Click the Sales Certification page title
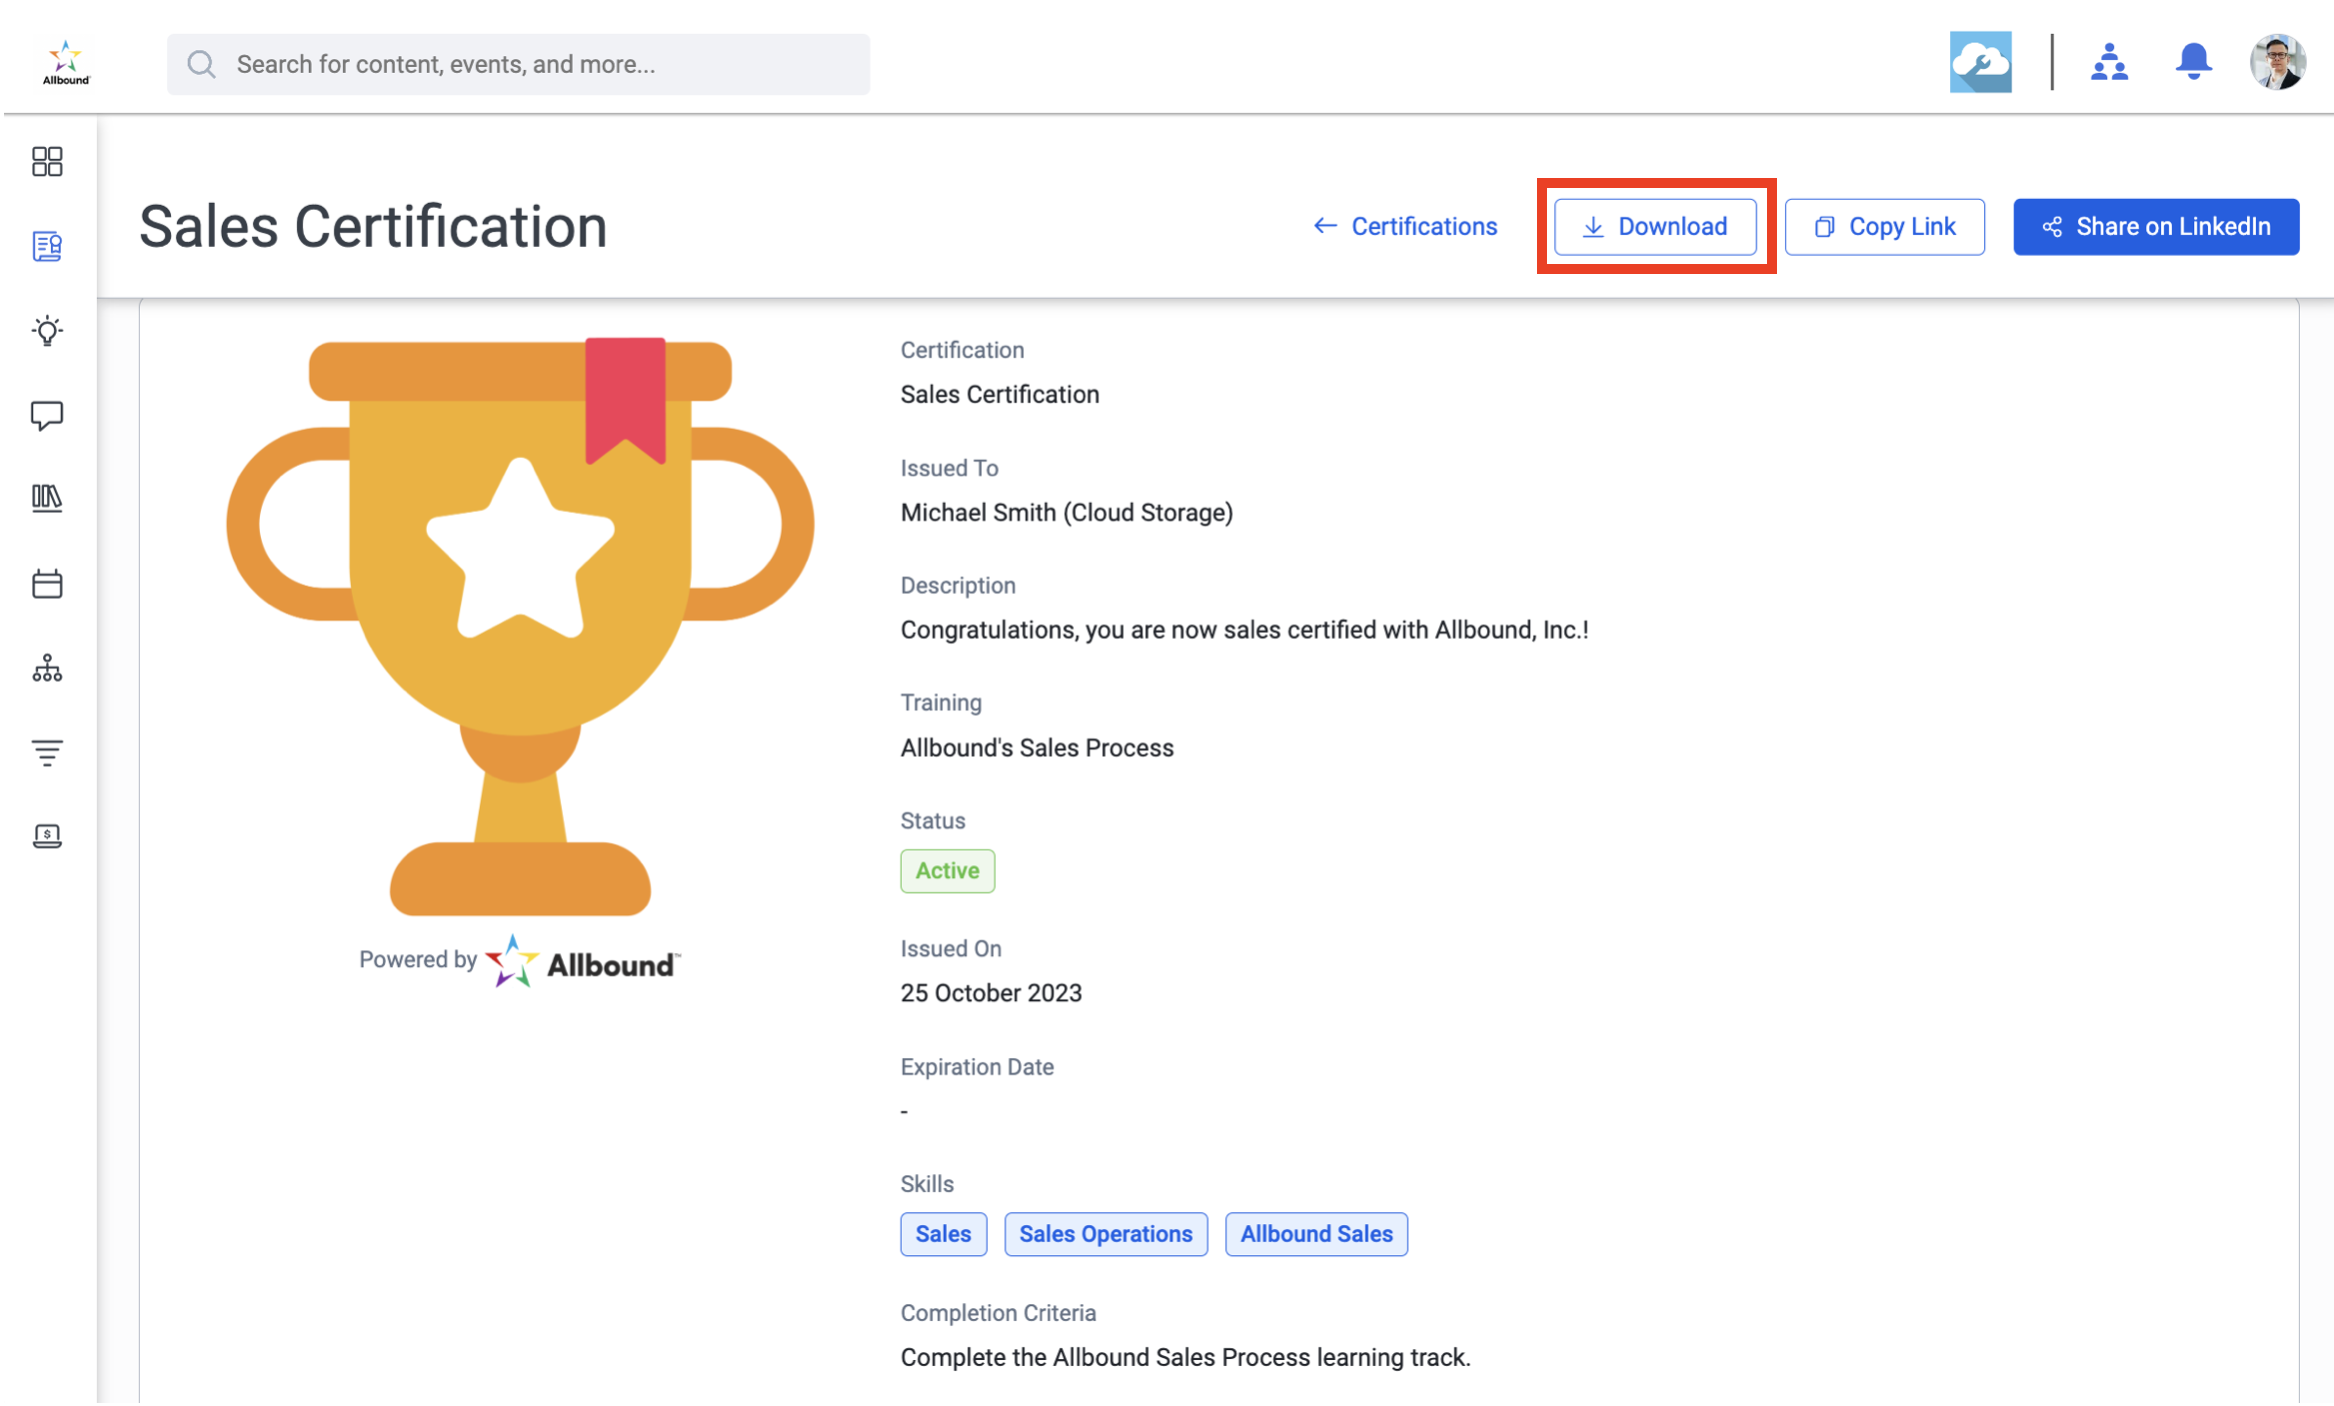 tap(373, 226)
